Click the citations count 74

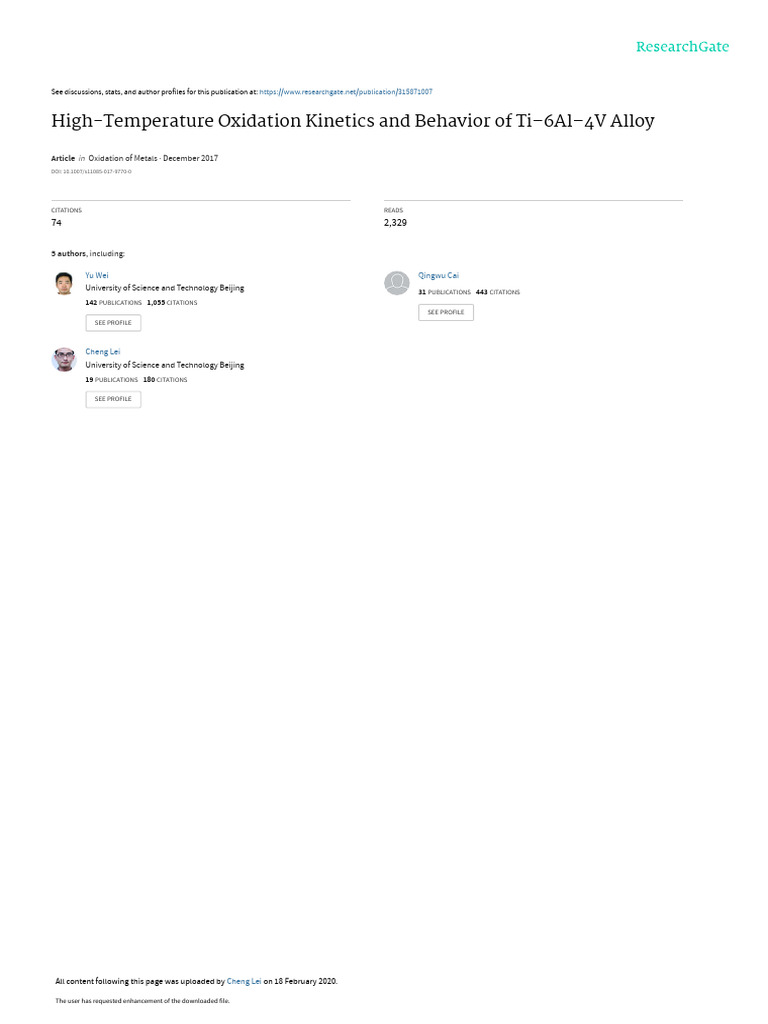coord(56,223)
